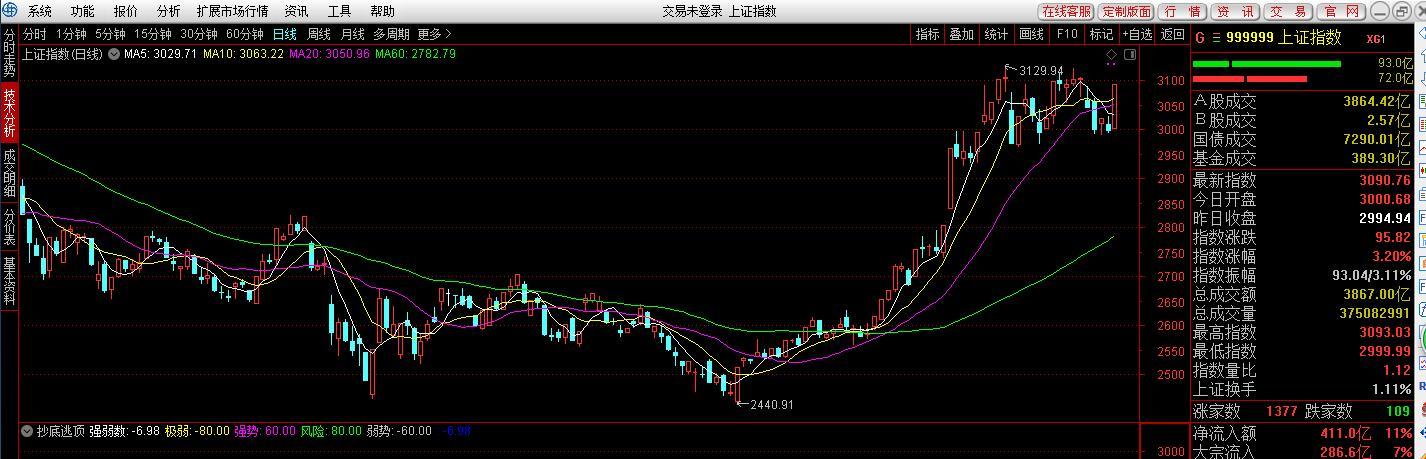The height and width of the screenshot is (459, 1426).
Task: Expand the 上证指数(日线) indicator dropdown
Action: (x=113, y=54)
